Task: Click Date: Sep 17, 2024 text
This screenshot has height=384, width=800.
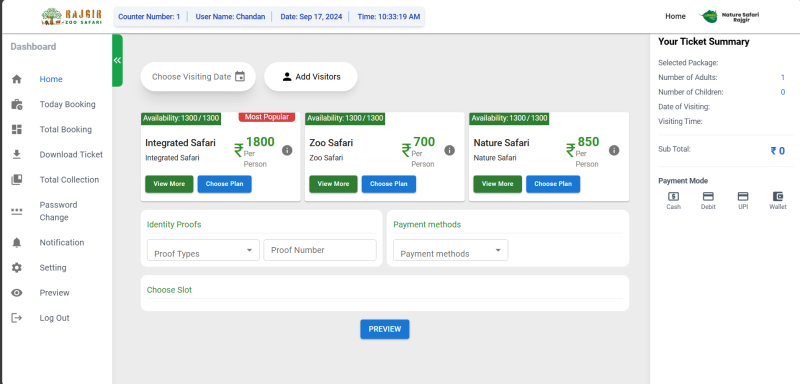Action: click(311, 16)
